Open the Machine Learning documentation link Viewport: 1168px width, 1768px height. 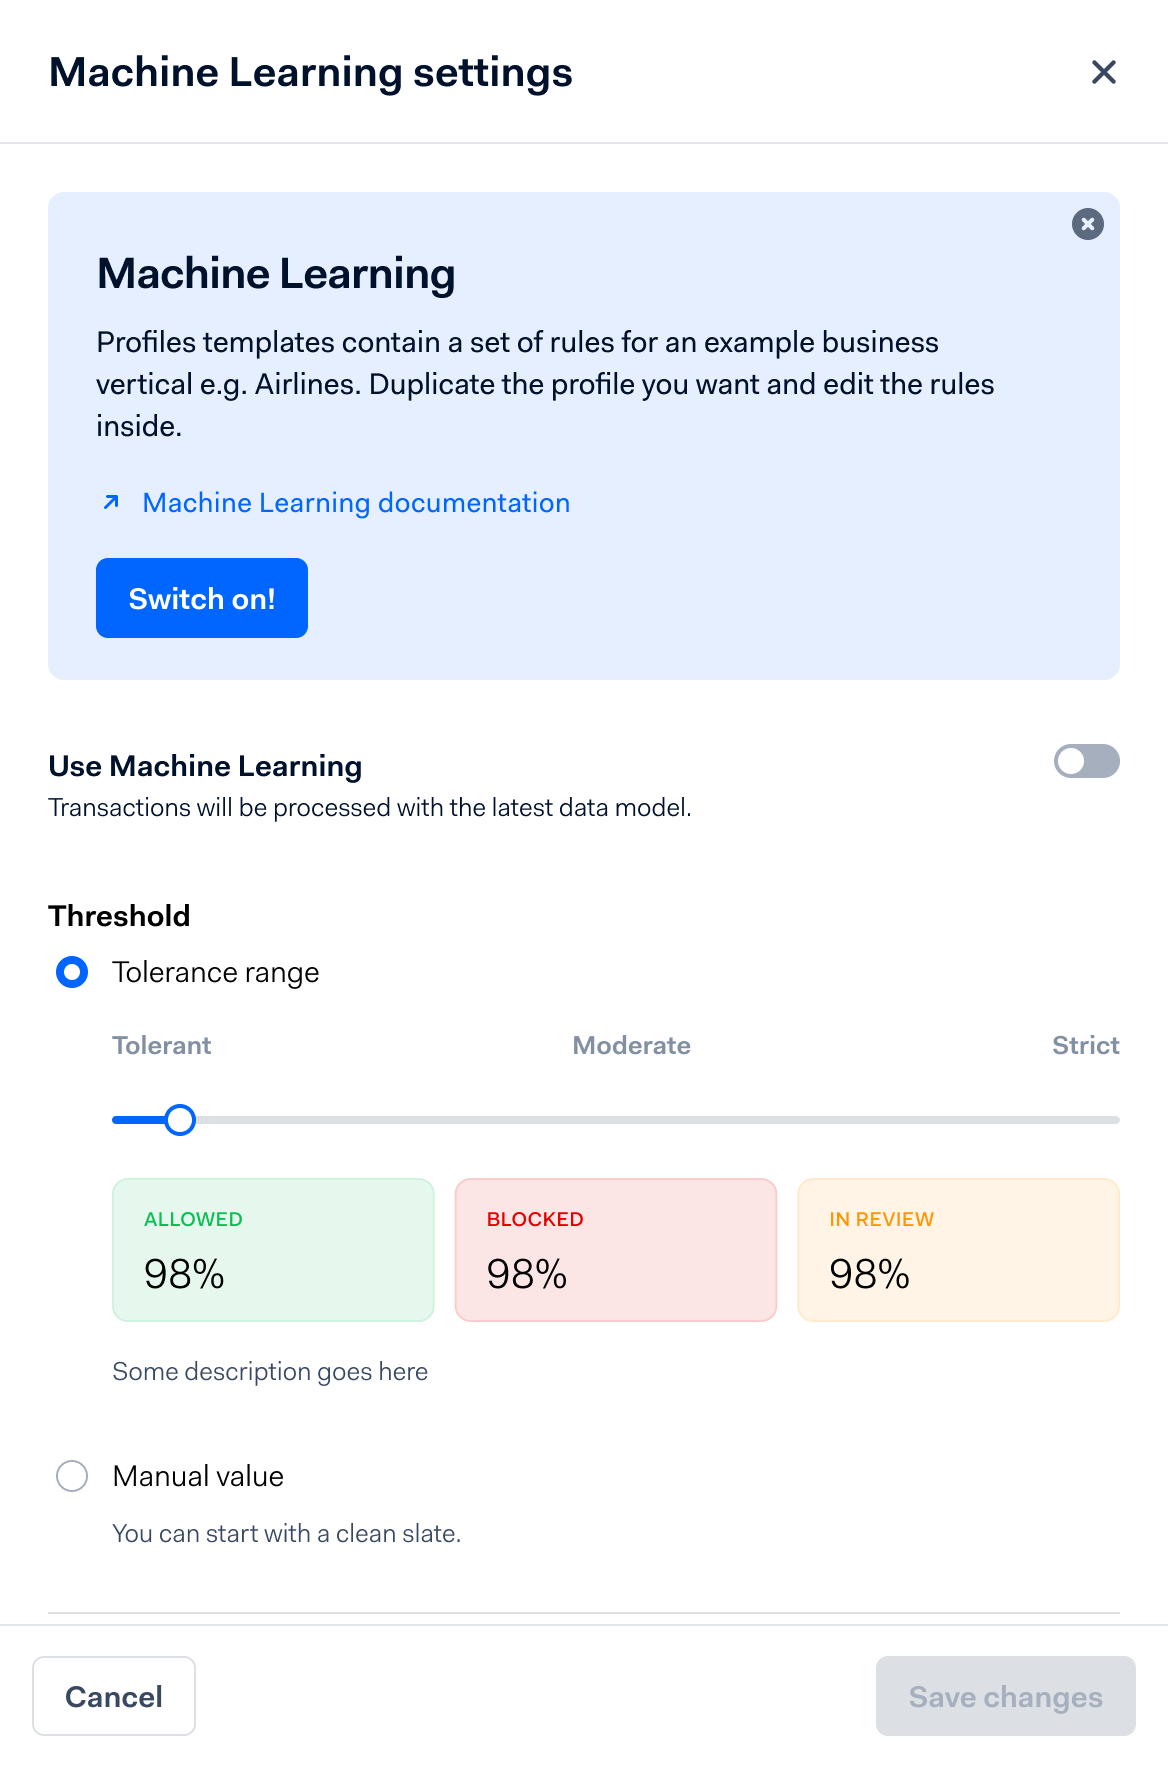[356, 502]
